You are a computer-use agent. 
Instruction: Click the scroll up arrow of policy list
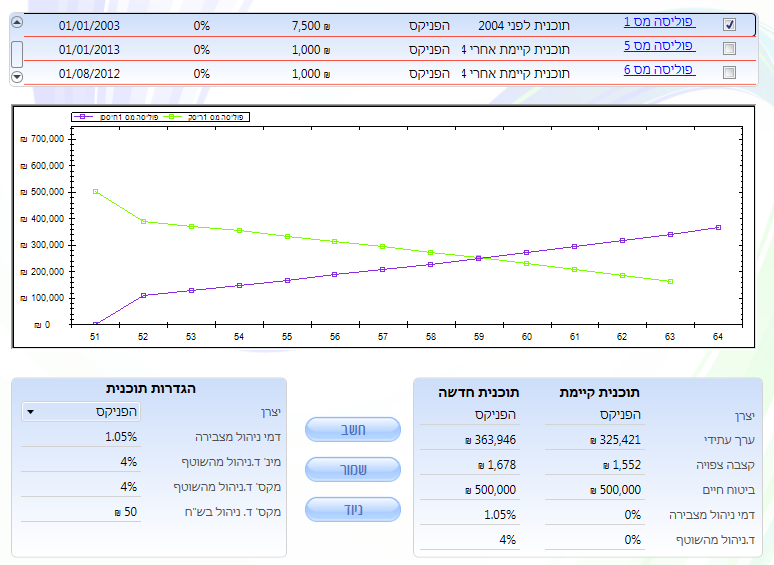click(17, 22)
